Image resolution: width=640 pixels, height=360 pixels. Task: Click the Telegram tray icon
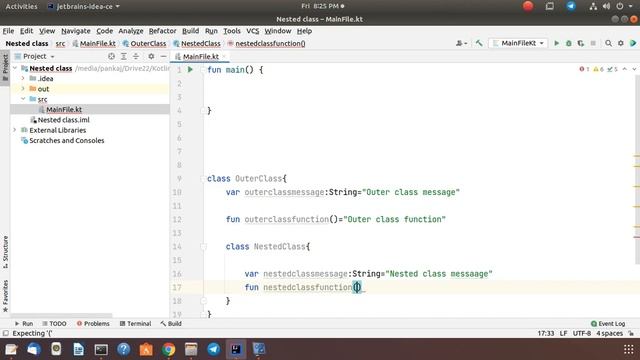(x=571, y=6)
